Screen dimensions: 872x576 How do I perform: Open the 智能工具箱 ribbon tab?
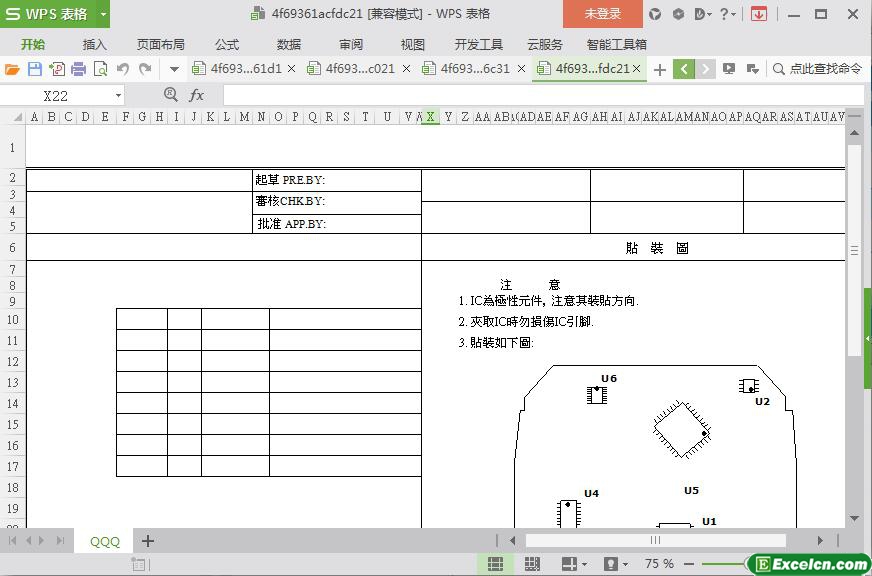click(617, 44)
